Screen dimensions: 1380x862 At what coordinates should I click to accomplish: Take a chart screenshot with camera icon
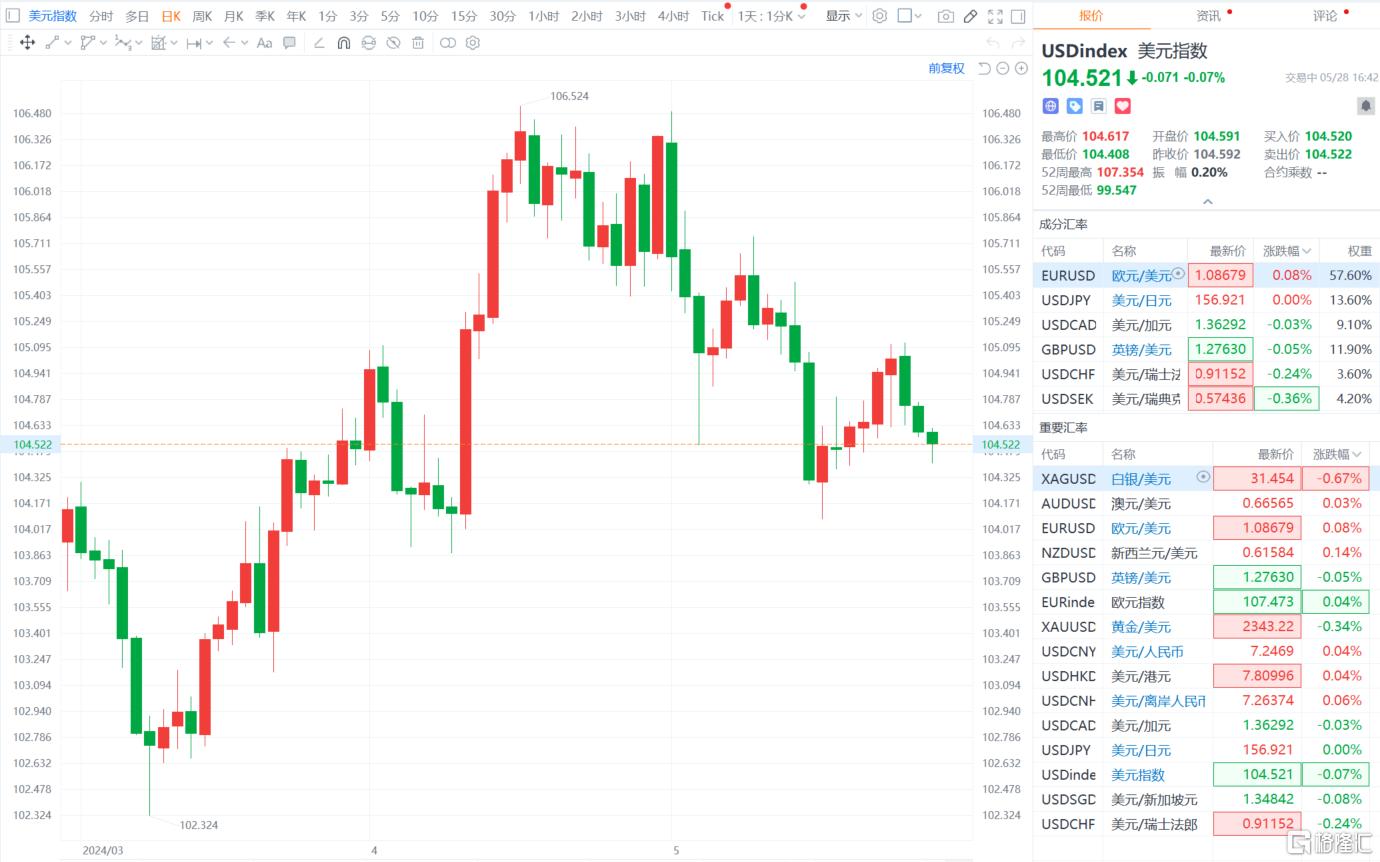[x=946, y=16]
